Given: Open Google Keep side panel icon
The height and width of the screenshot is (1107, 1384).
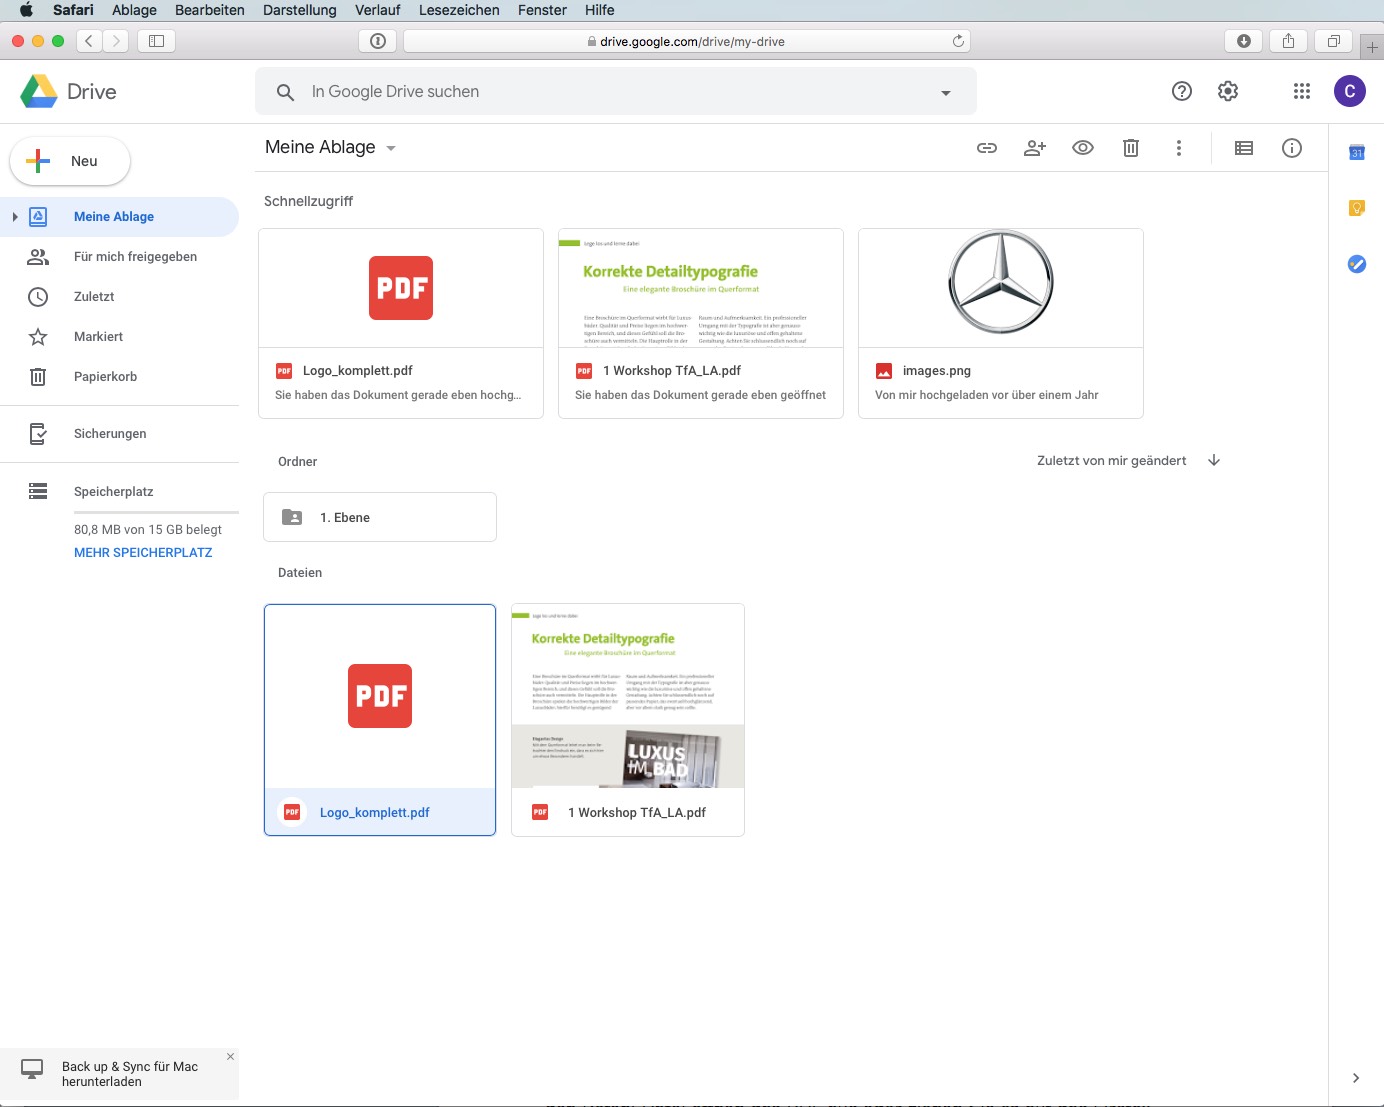Looking at the screenshot, I should tap(1357, 208).
